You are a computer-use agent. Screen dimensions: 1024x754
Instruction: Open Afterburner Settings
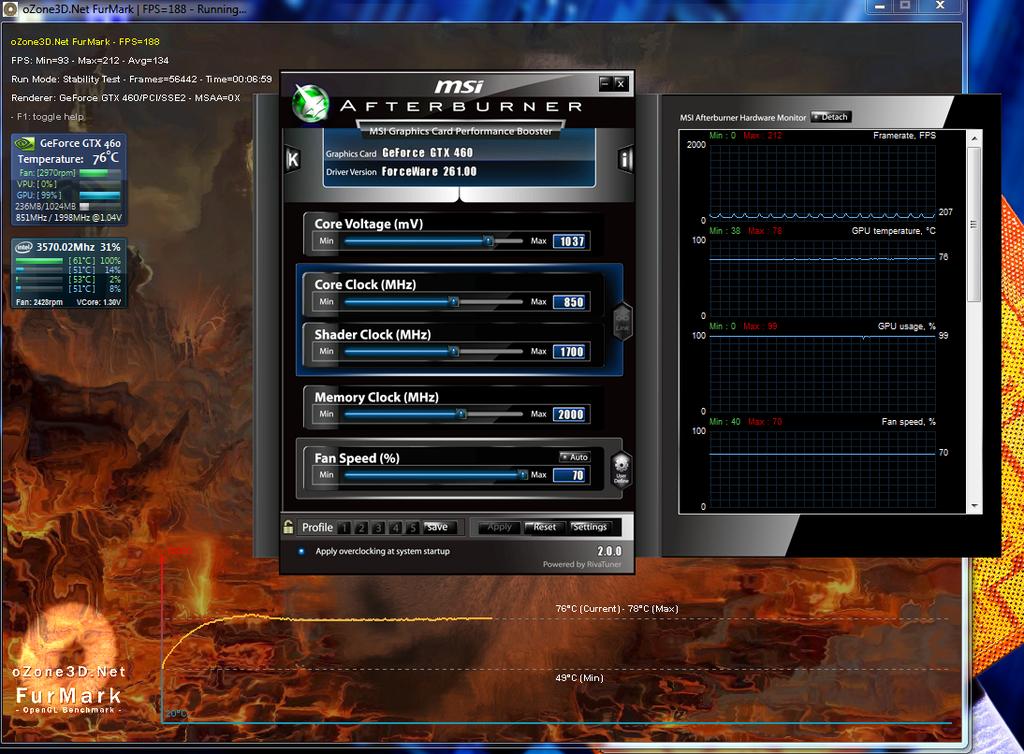pyautogui.click(x=590, y=527)
